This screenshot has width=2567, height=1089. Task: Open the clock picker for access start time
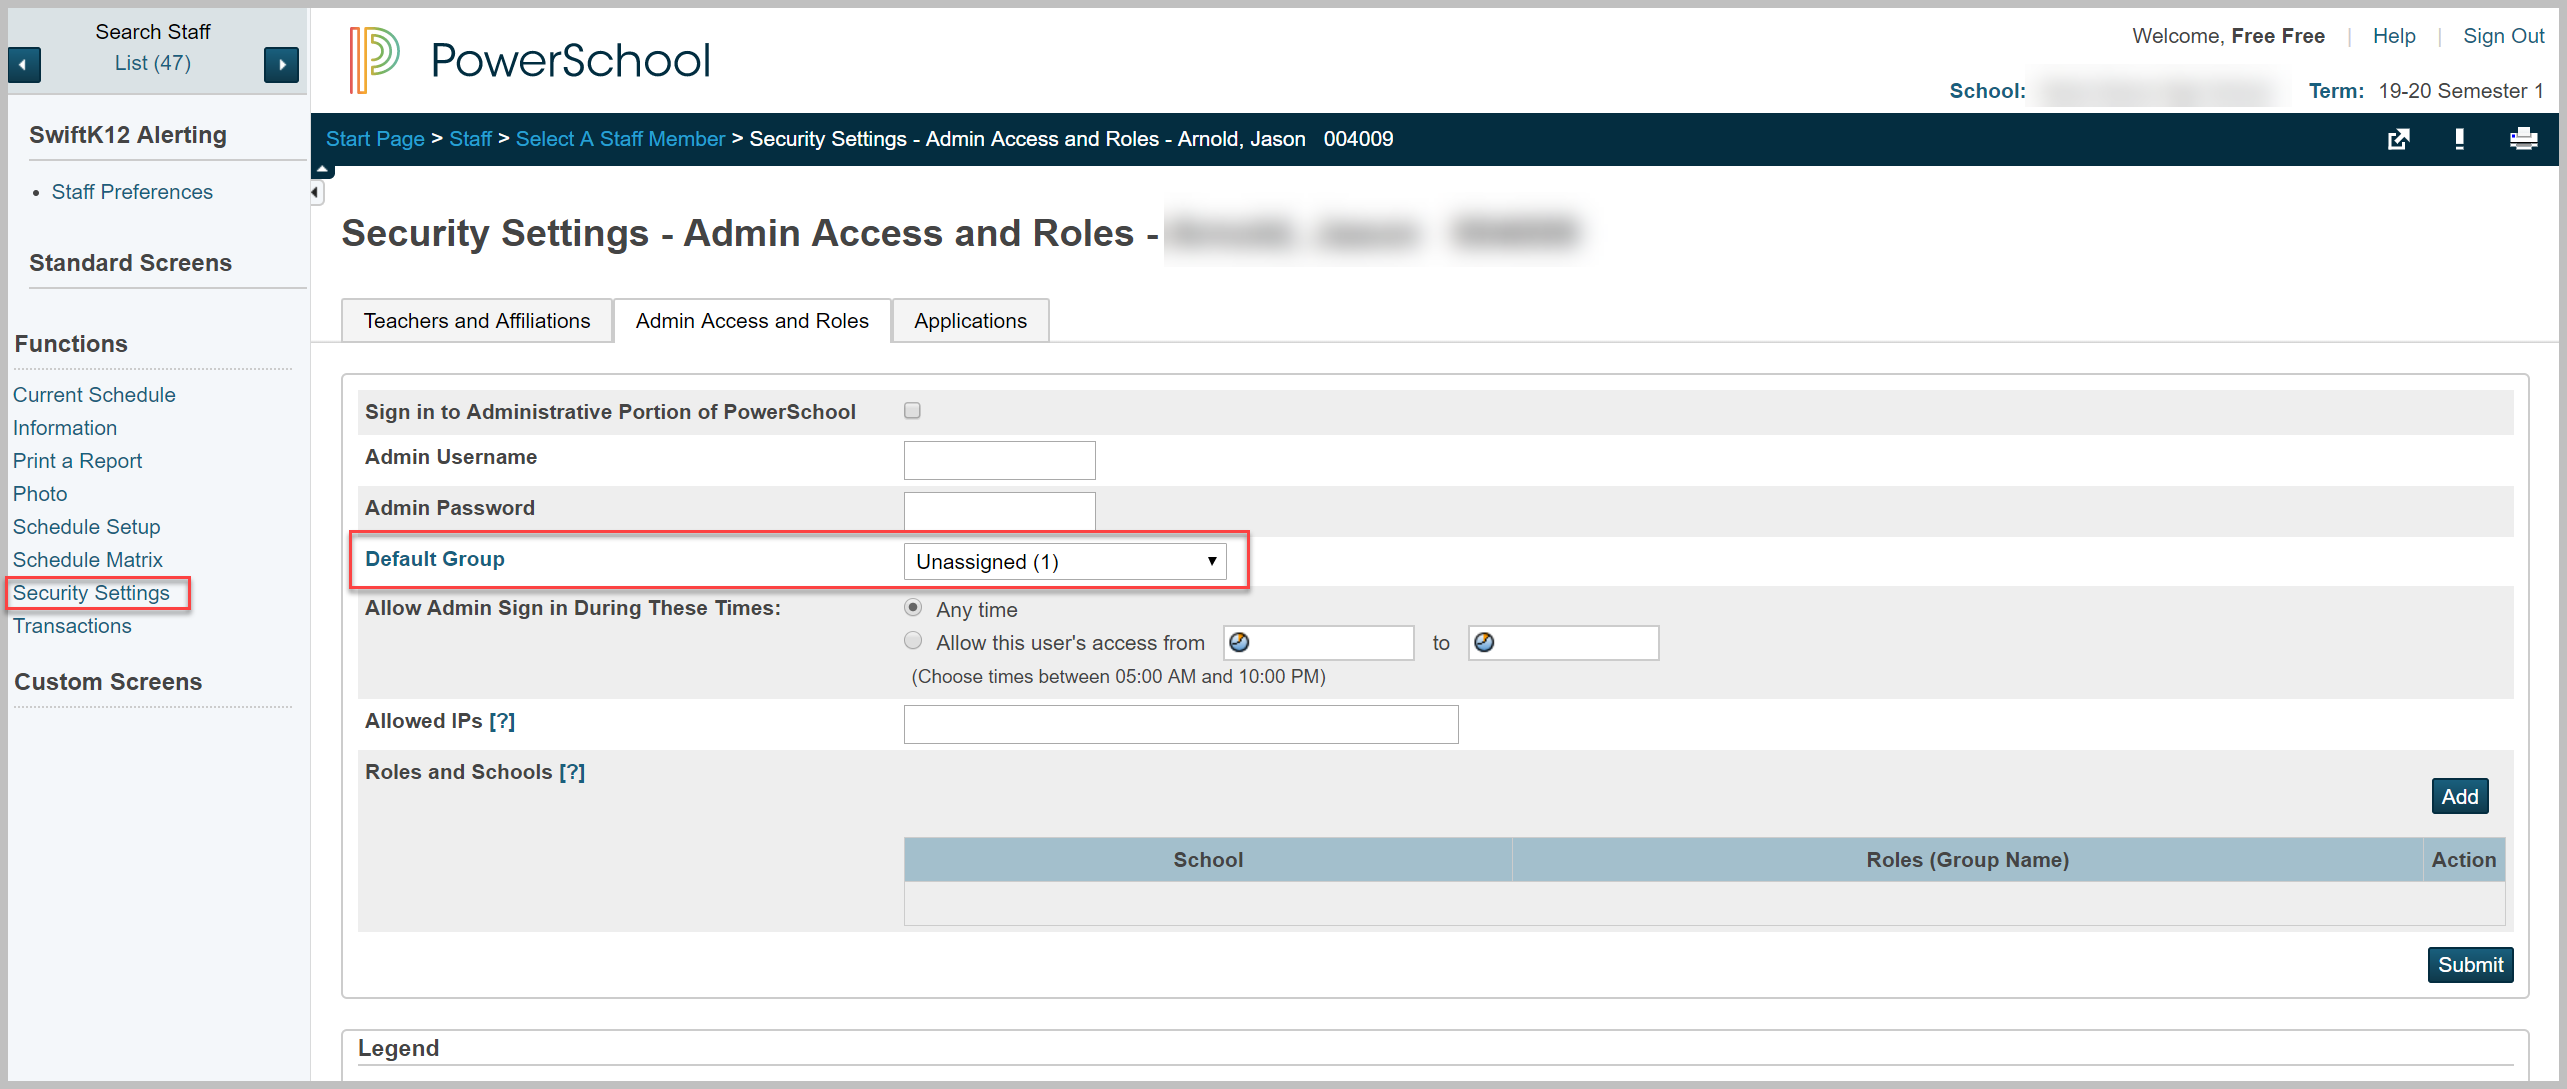pos(1239,641)
